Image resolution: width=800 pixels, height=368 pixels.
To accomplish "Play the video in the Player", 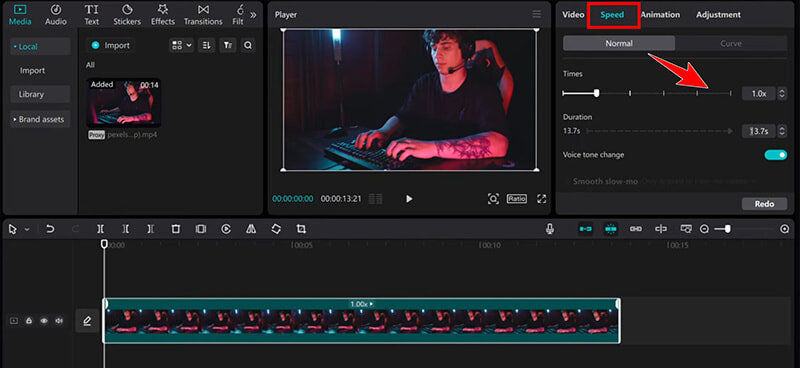I will [x=409, y=199].
